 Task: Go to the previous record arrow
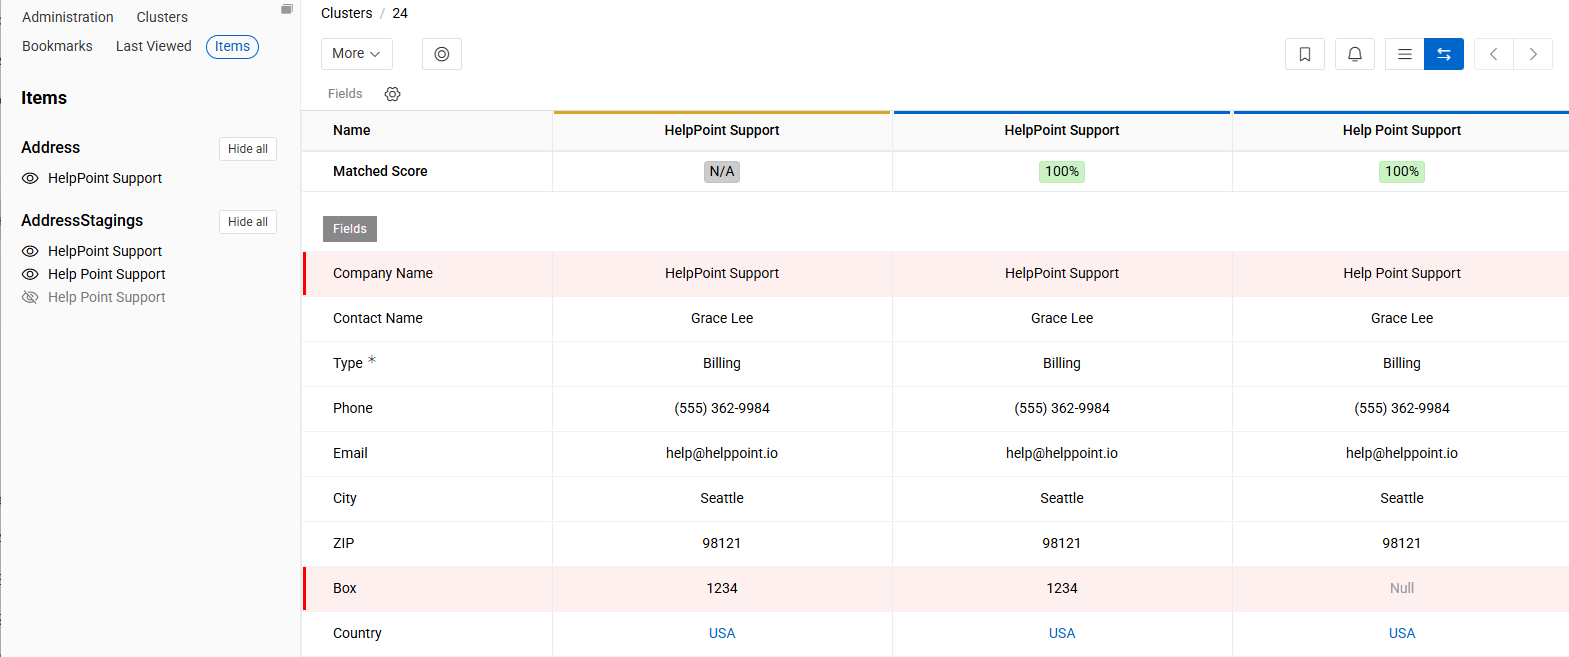[1493, 54]
